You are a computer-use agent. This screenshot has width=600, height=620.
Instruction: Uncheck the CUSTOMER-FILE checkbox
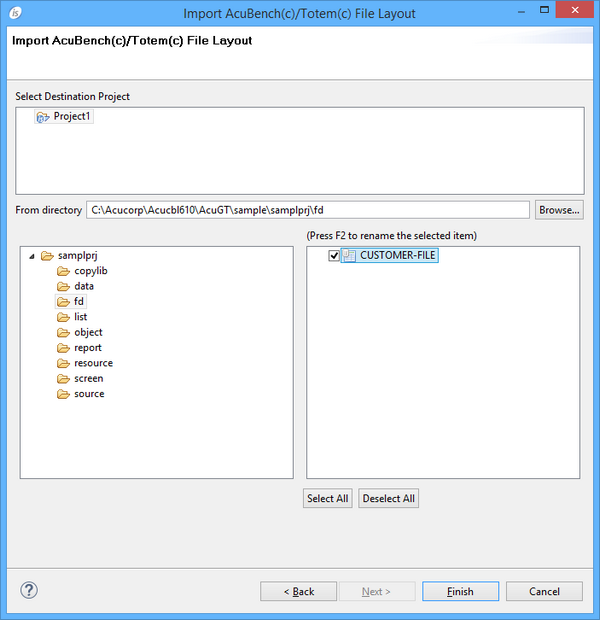[x=334, y=256]
